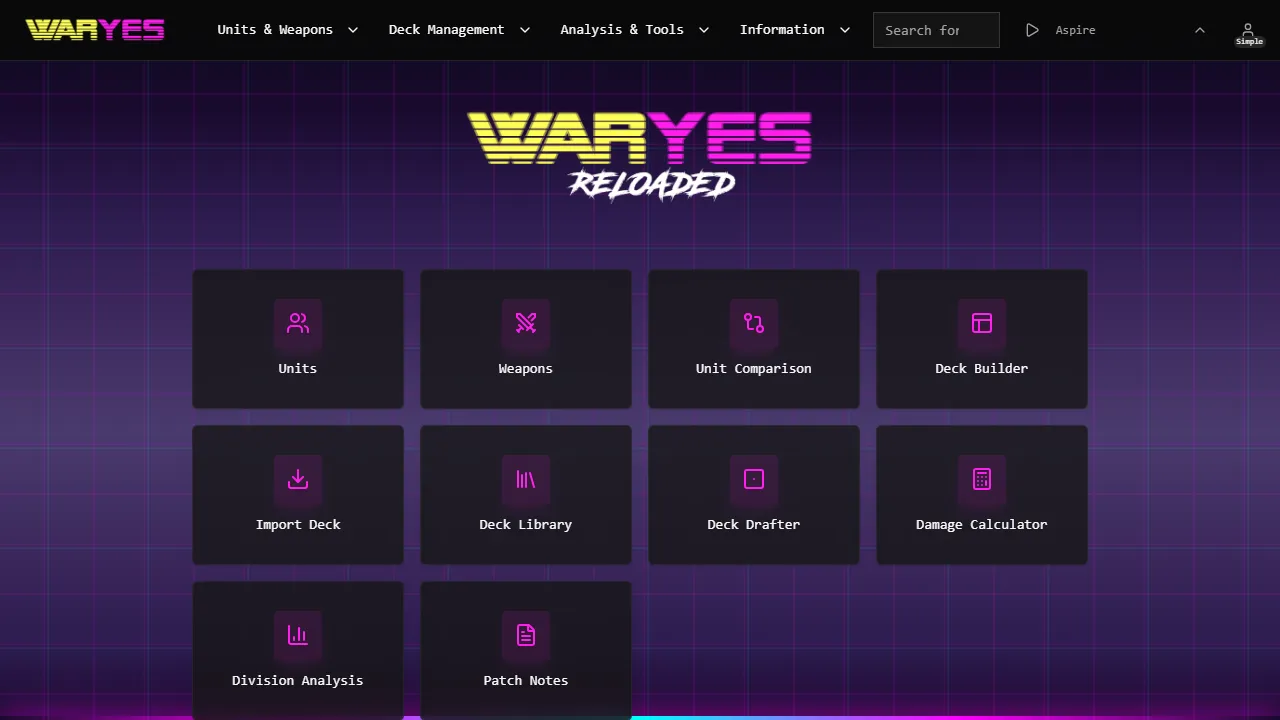
Task: Focus the Search for input field
Action: tap(936, 30)
